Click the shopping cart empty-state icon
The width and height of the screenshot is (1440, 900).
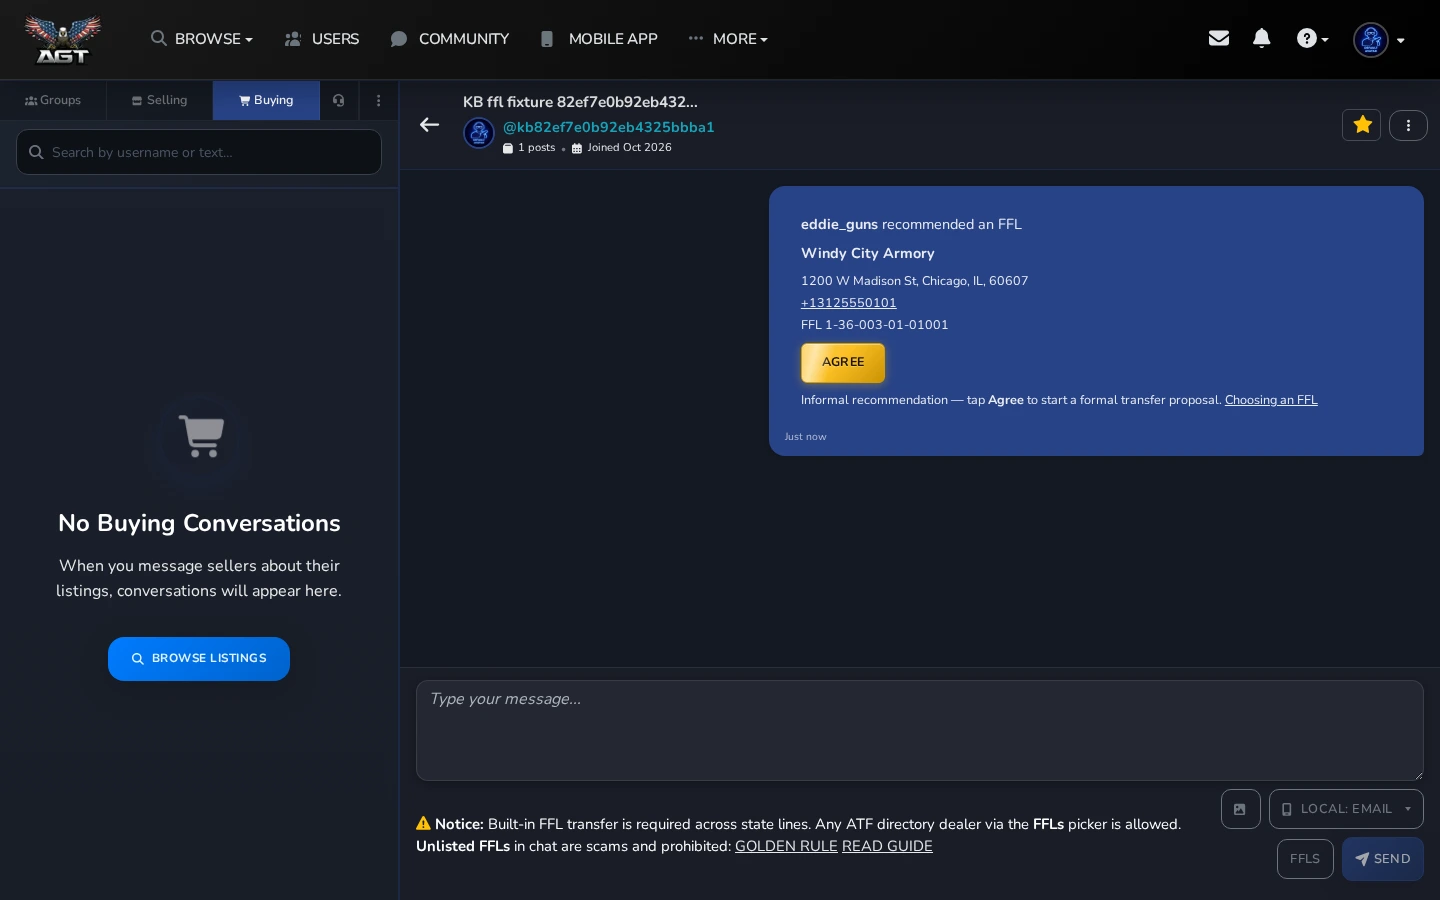tap(201, 436)
